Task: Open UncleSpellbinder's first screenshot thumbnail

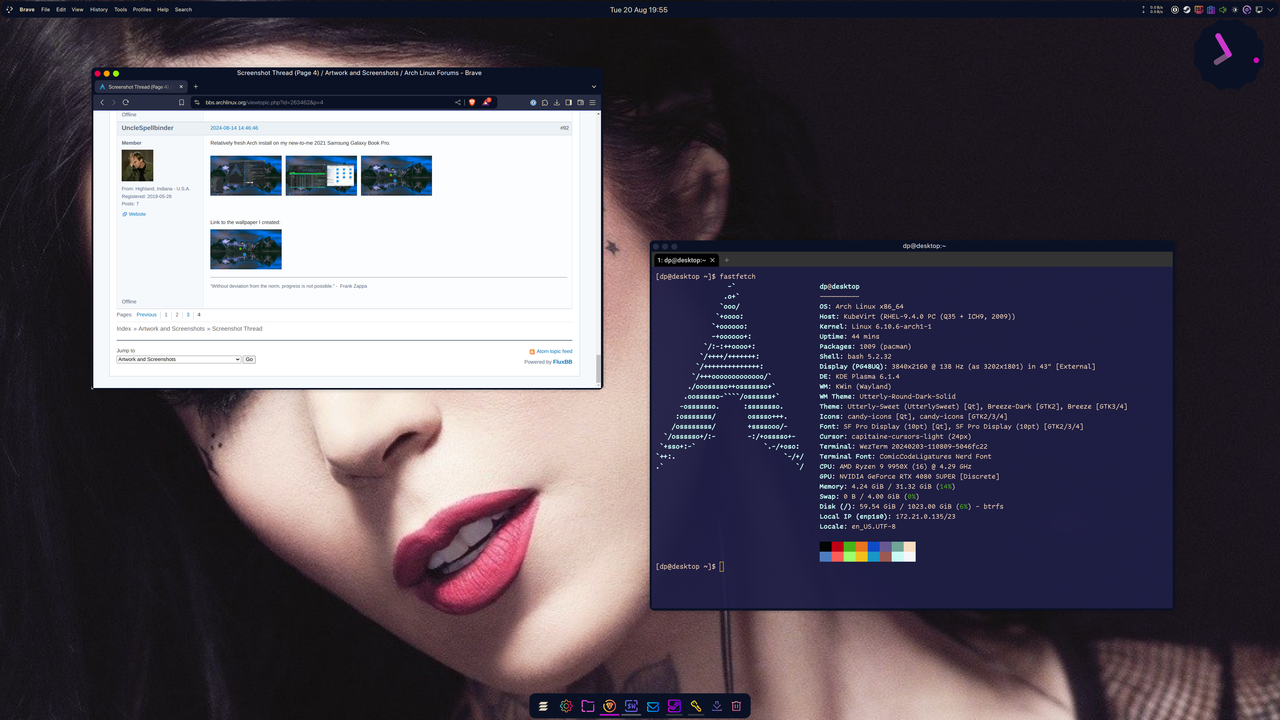Action: pyautogui.click(x=246, y=175)
